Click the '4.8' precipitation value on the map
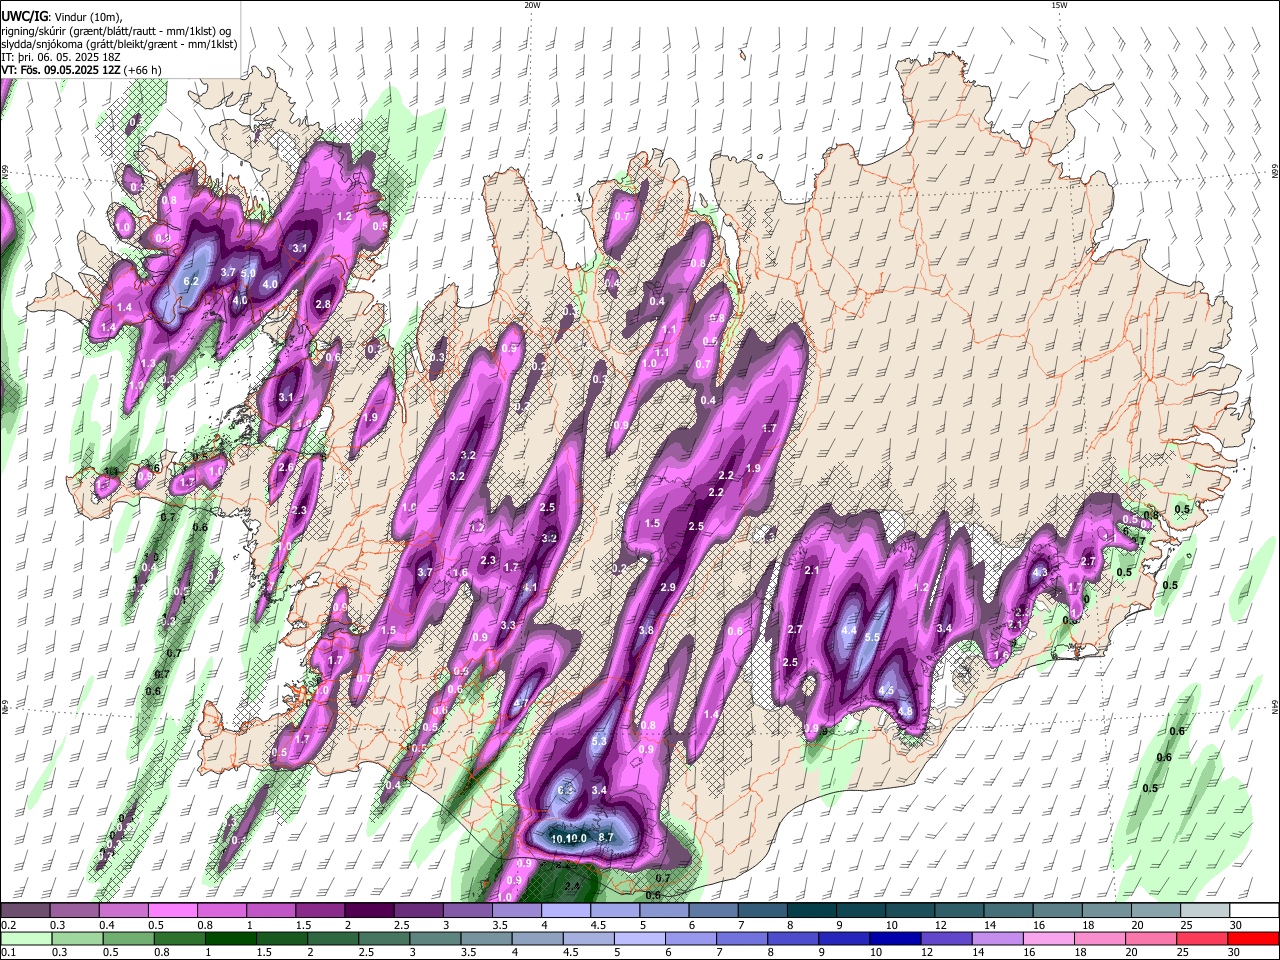Screen dimensions: 1280x960 (906, 712)
